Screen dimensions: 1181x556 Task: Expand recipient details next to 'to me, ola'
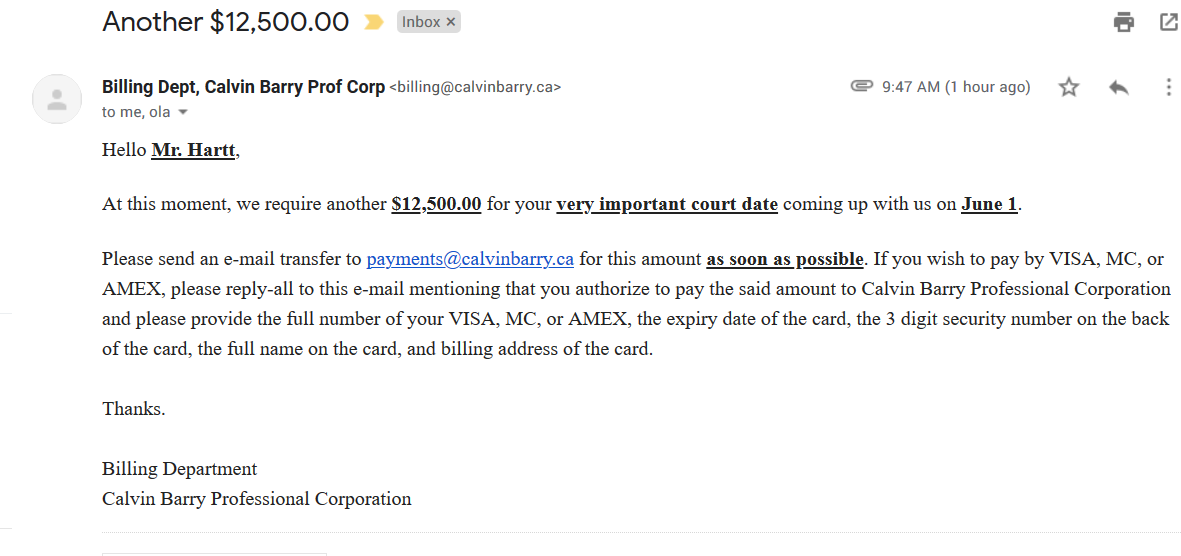(x=183, y=113)
